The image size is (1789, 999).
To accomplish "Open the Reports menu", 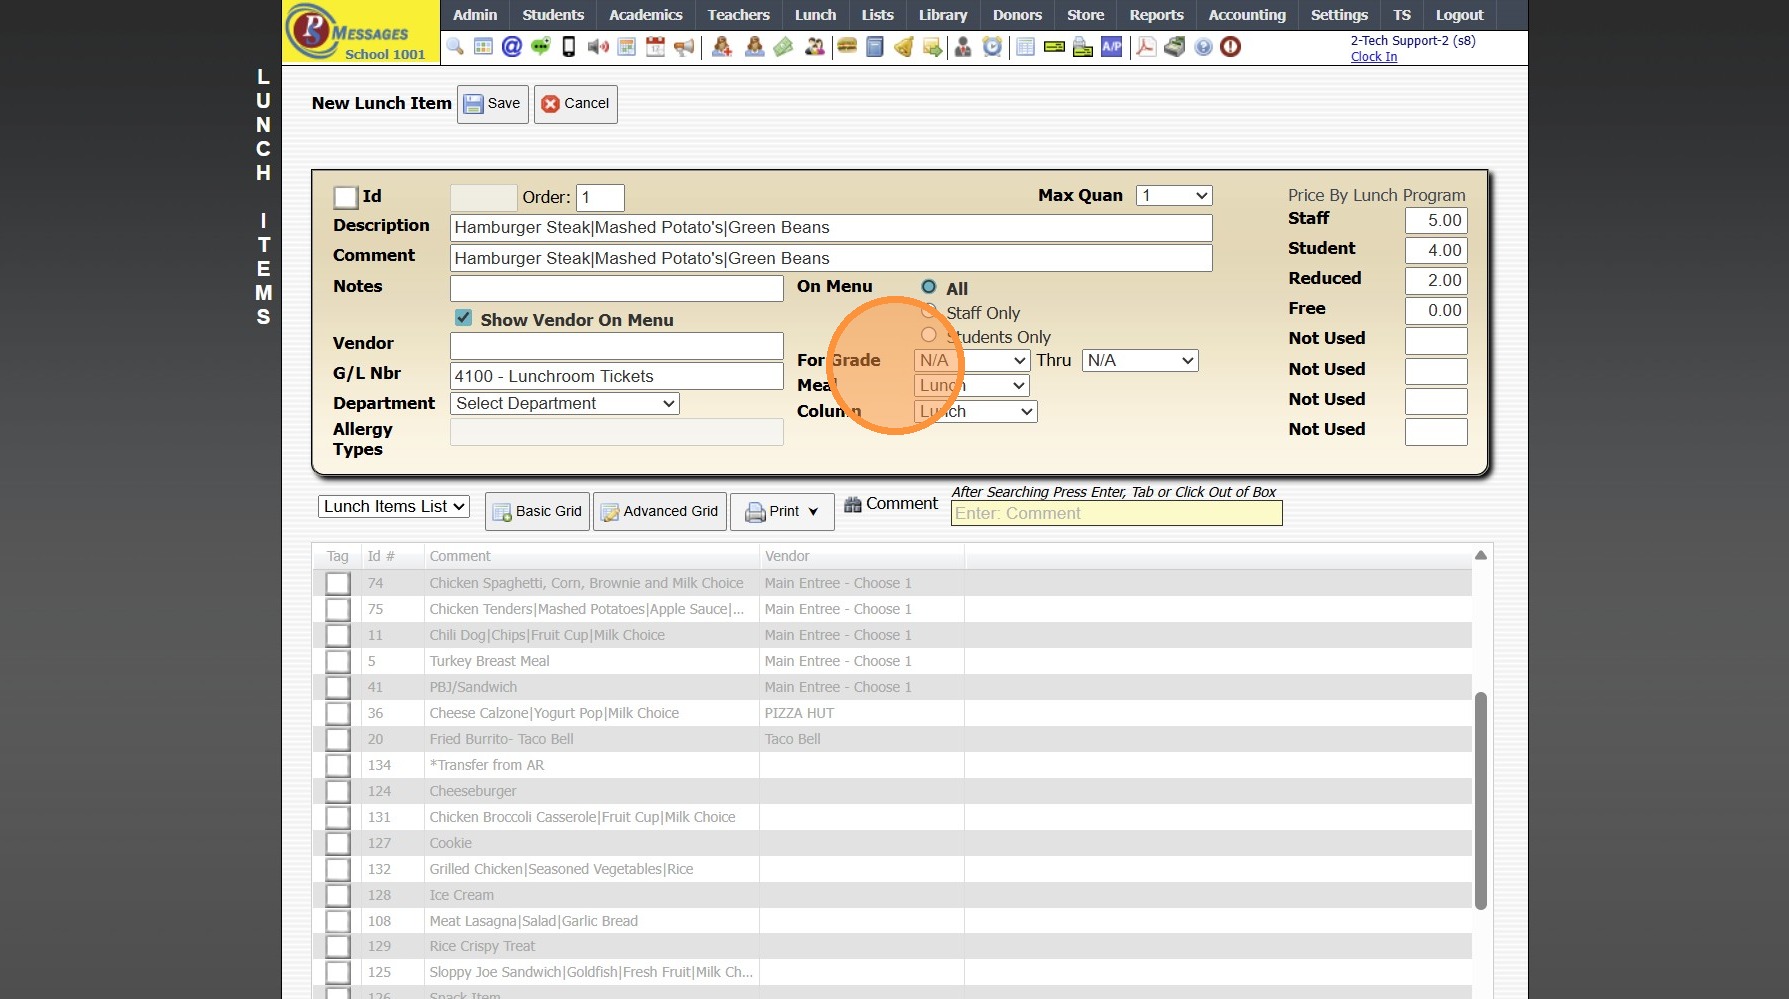I will pos(1156,15).
